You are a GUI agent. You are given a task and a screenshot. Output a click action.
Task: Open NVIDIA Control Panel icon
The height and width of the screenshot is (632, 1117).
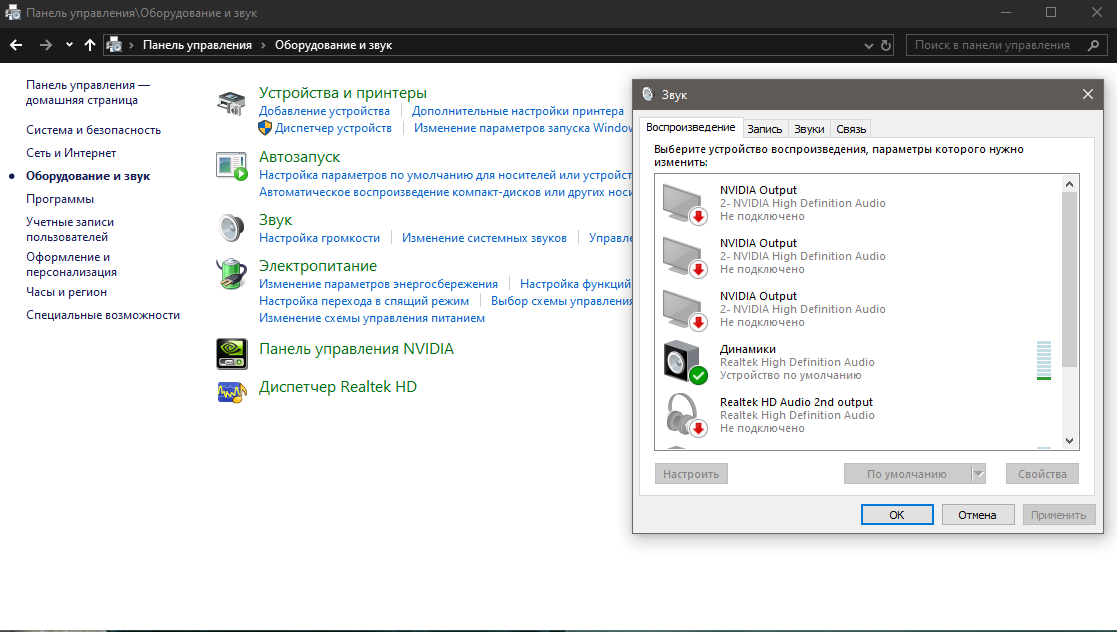click(232, 353)
